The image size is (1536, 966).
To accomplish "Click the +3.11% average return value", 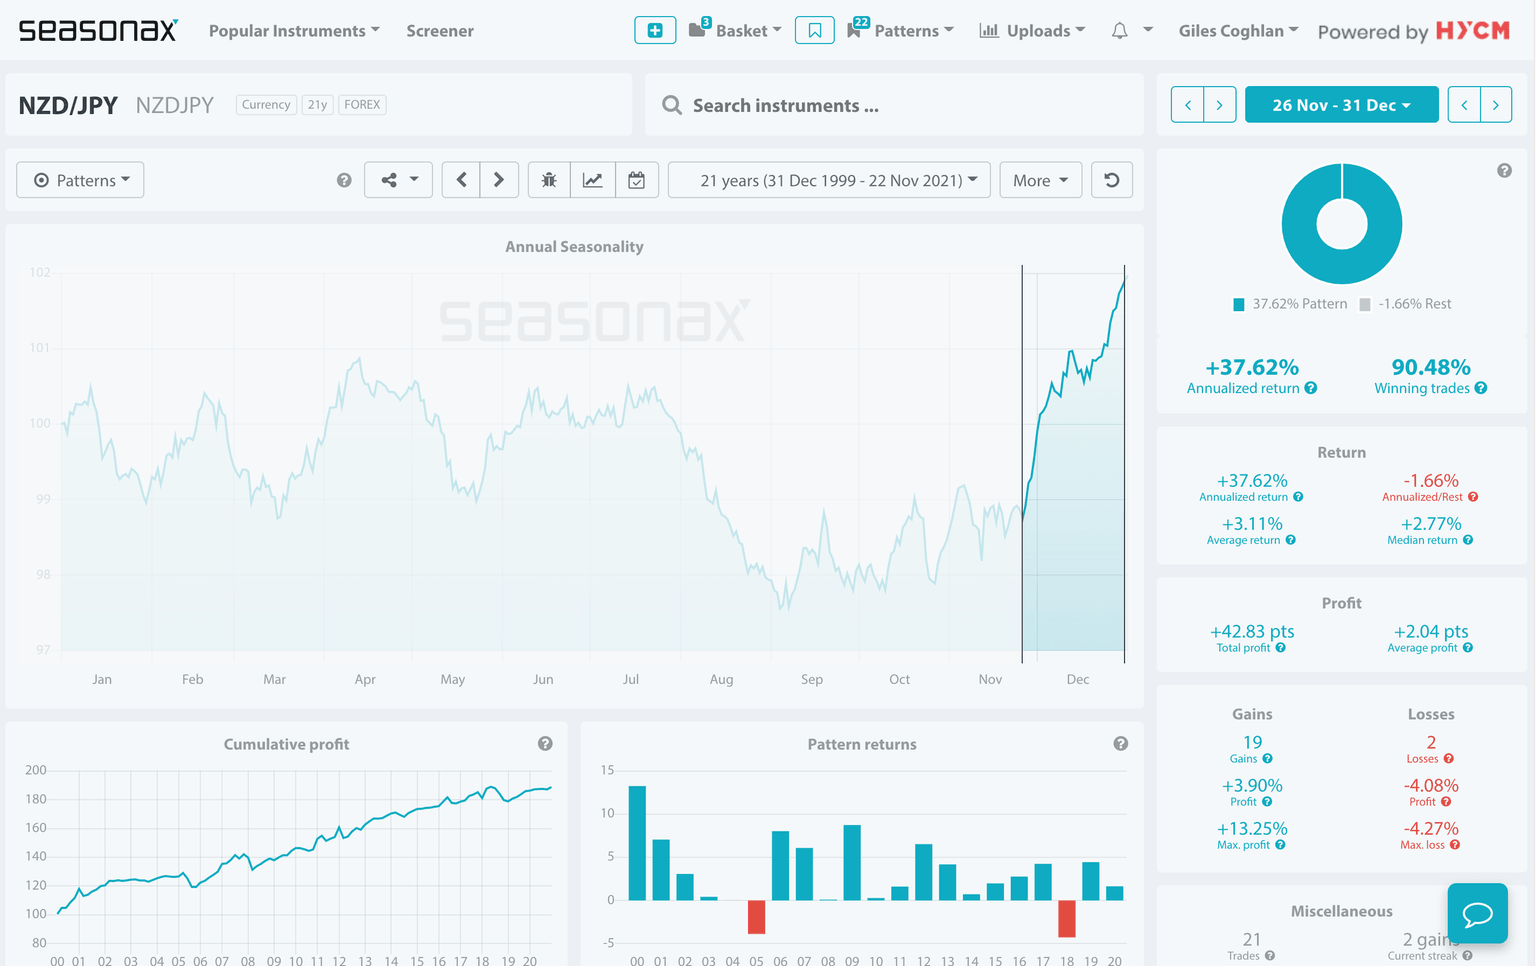I will pos(1252,523).
